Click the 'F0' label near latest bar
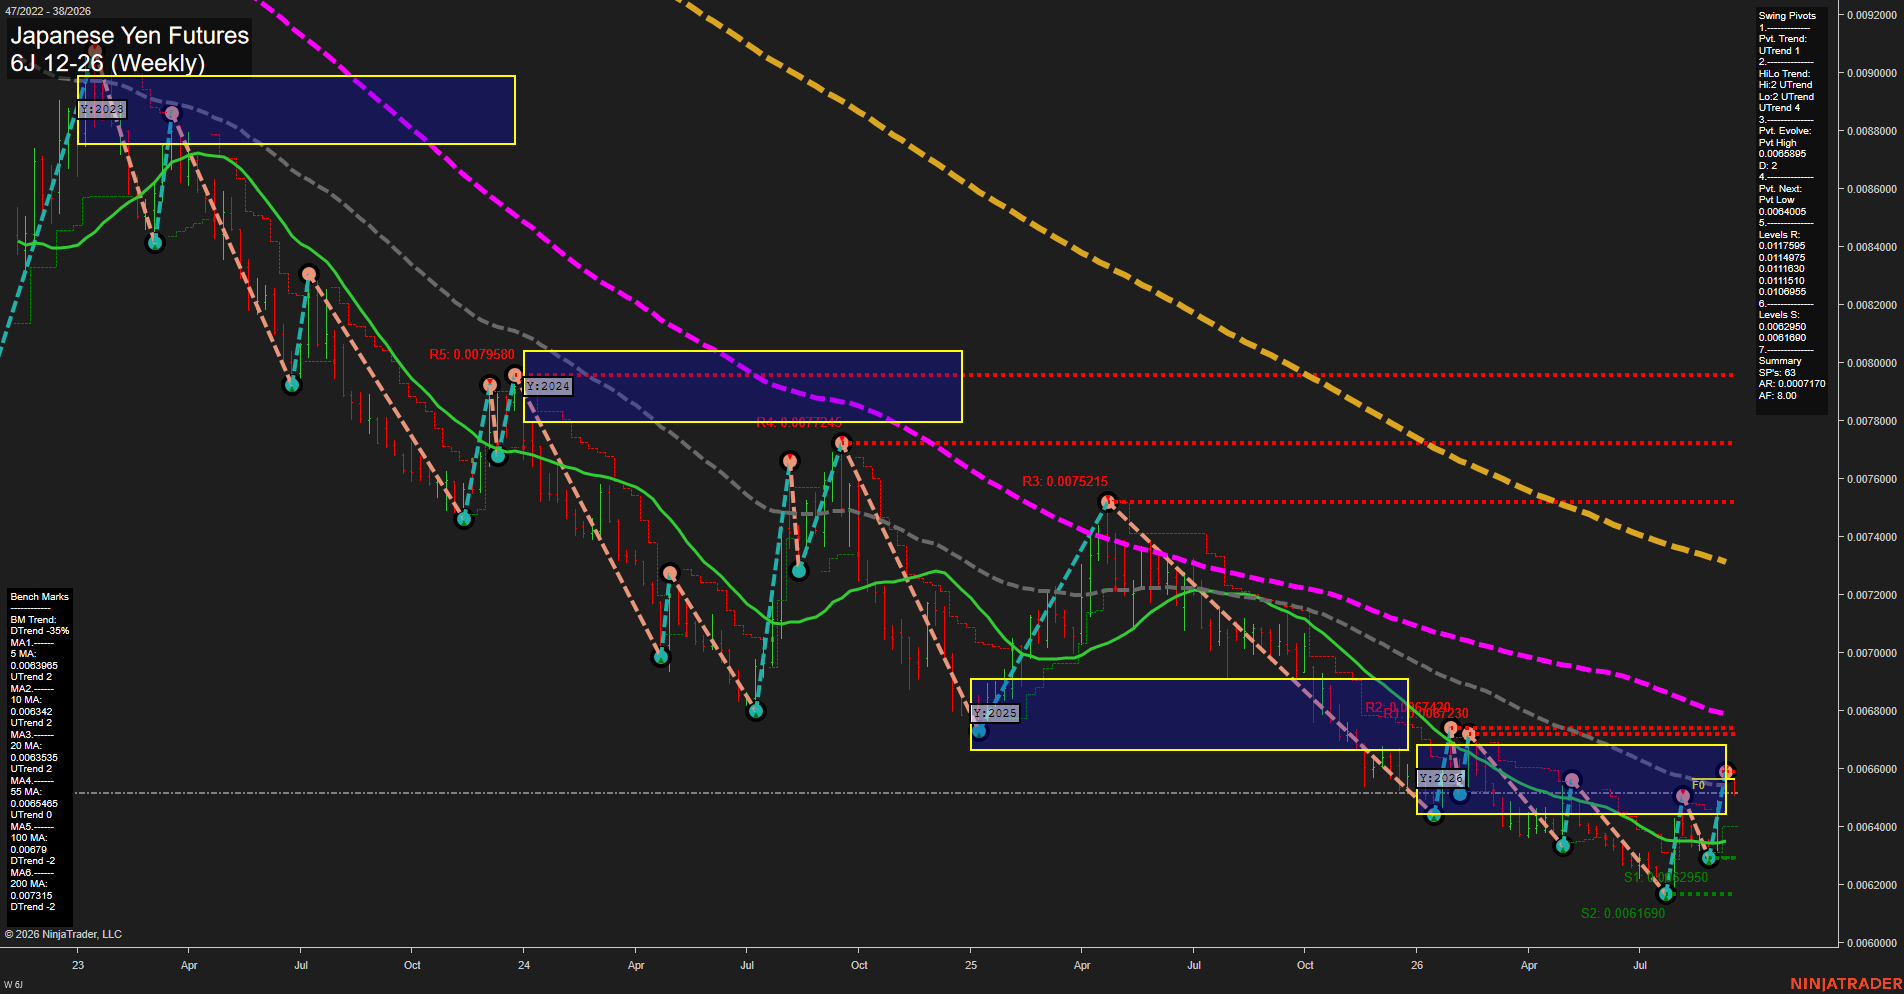The image size is (1904, 994). point(1698,785)
